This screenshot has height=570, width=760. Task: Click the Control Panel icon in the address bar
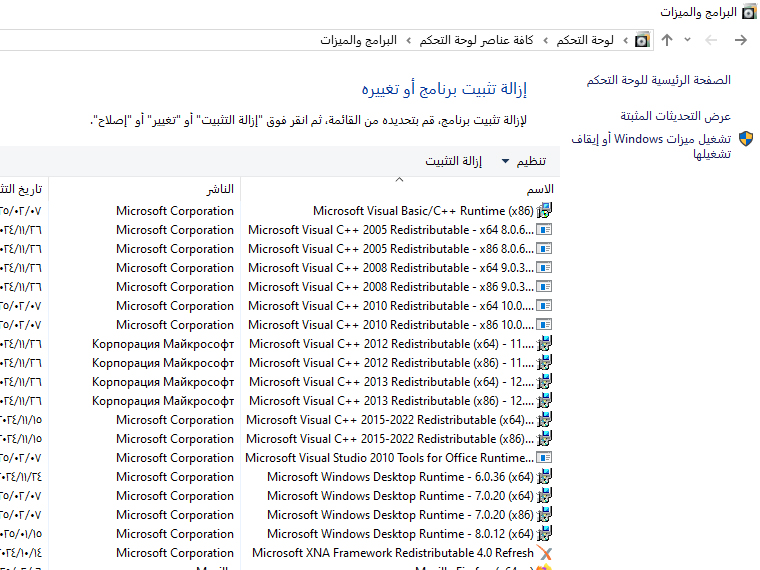[642, 40]
